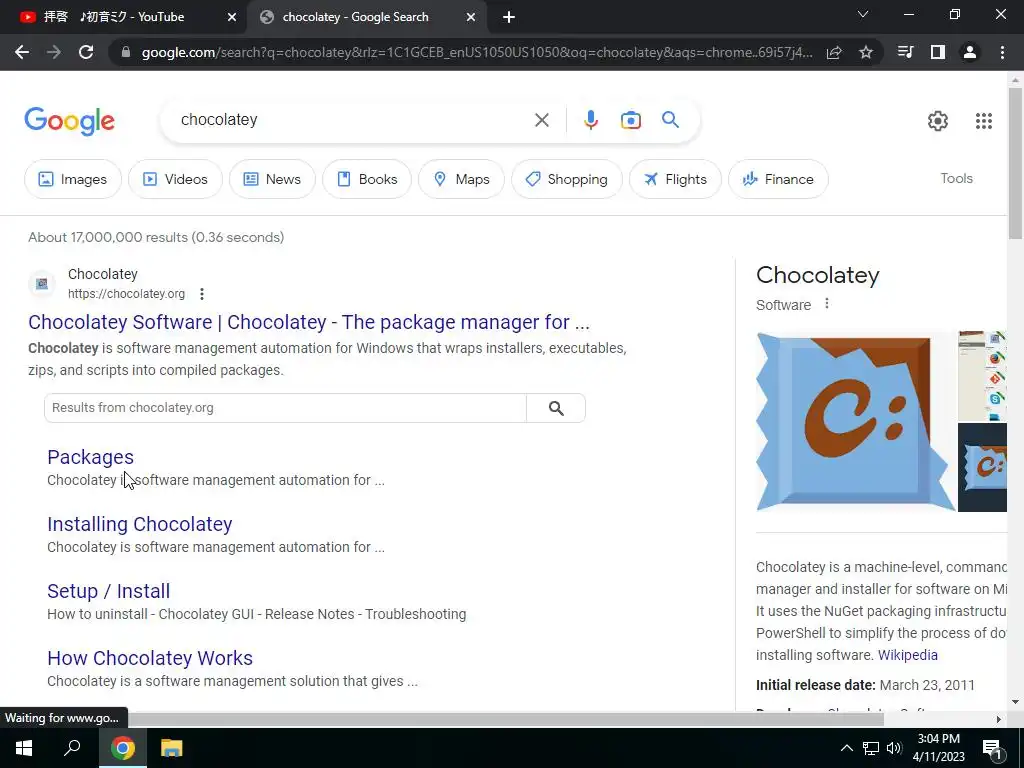Toggle the Chrome side panel
The height and width of the screenshot is (768, 1024).
(938, 52)
